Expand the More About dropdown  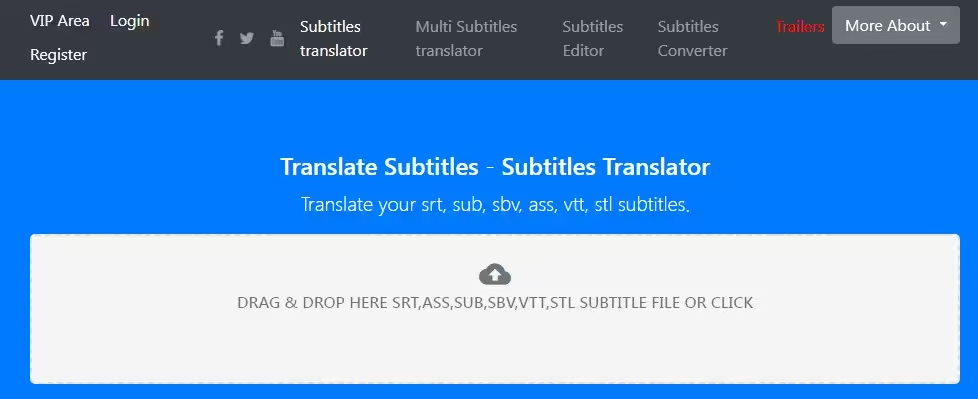896,25
